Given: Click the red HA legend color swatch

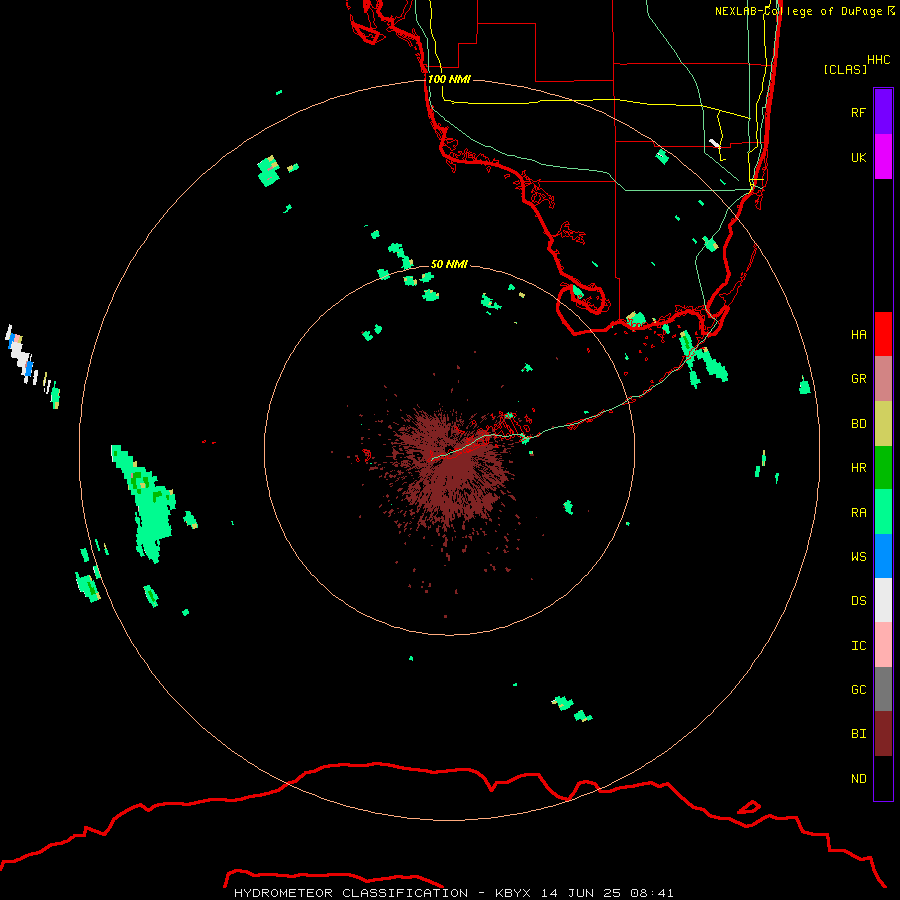Looking at the screenshot, I should point(883,334).
